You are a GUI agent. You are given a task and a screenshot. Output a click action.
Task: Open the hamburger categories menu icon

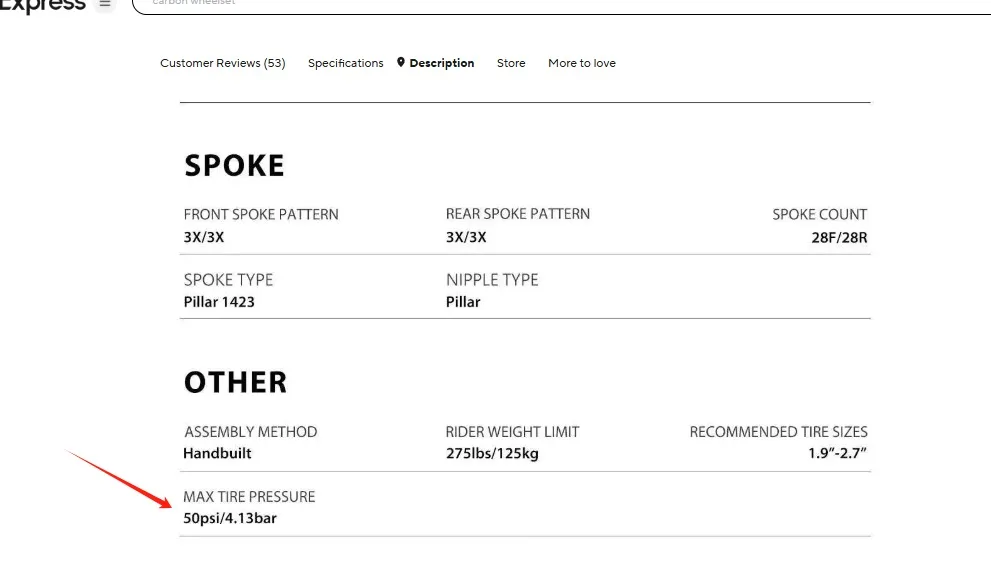pyautogui.click(x=105, y=4)
